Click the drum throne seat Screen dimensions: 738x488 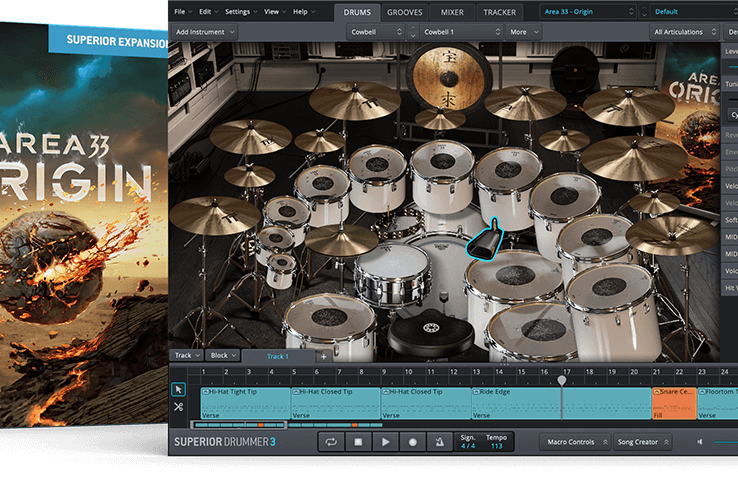pos(431,332)
